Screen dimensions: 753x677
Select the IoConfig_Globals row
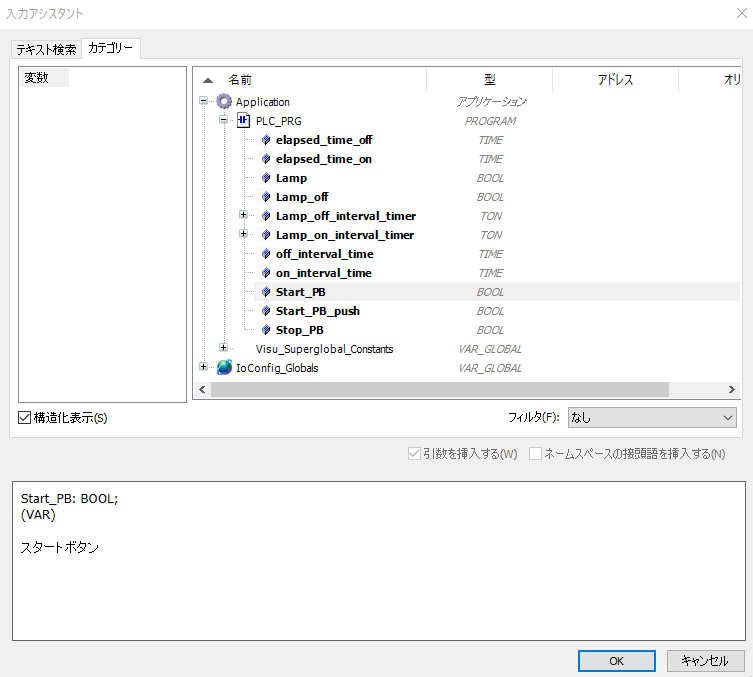pos(277,368)
